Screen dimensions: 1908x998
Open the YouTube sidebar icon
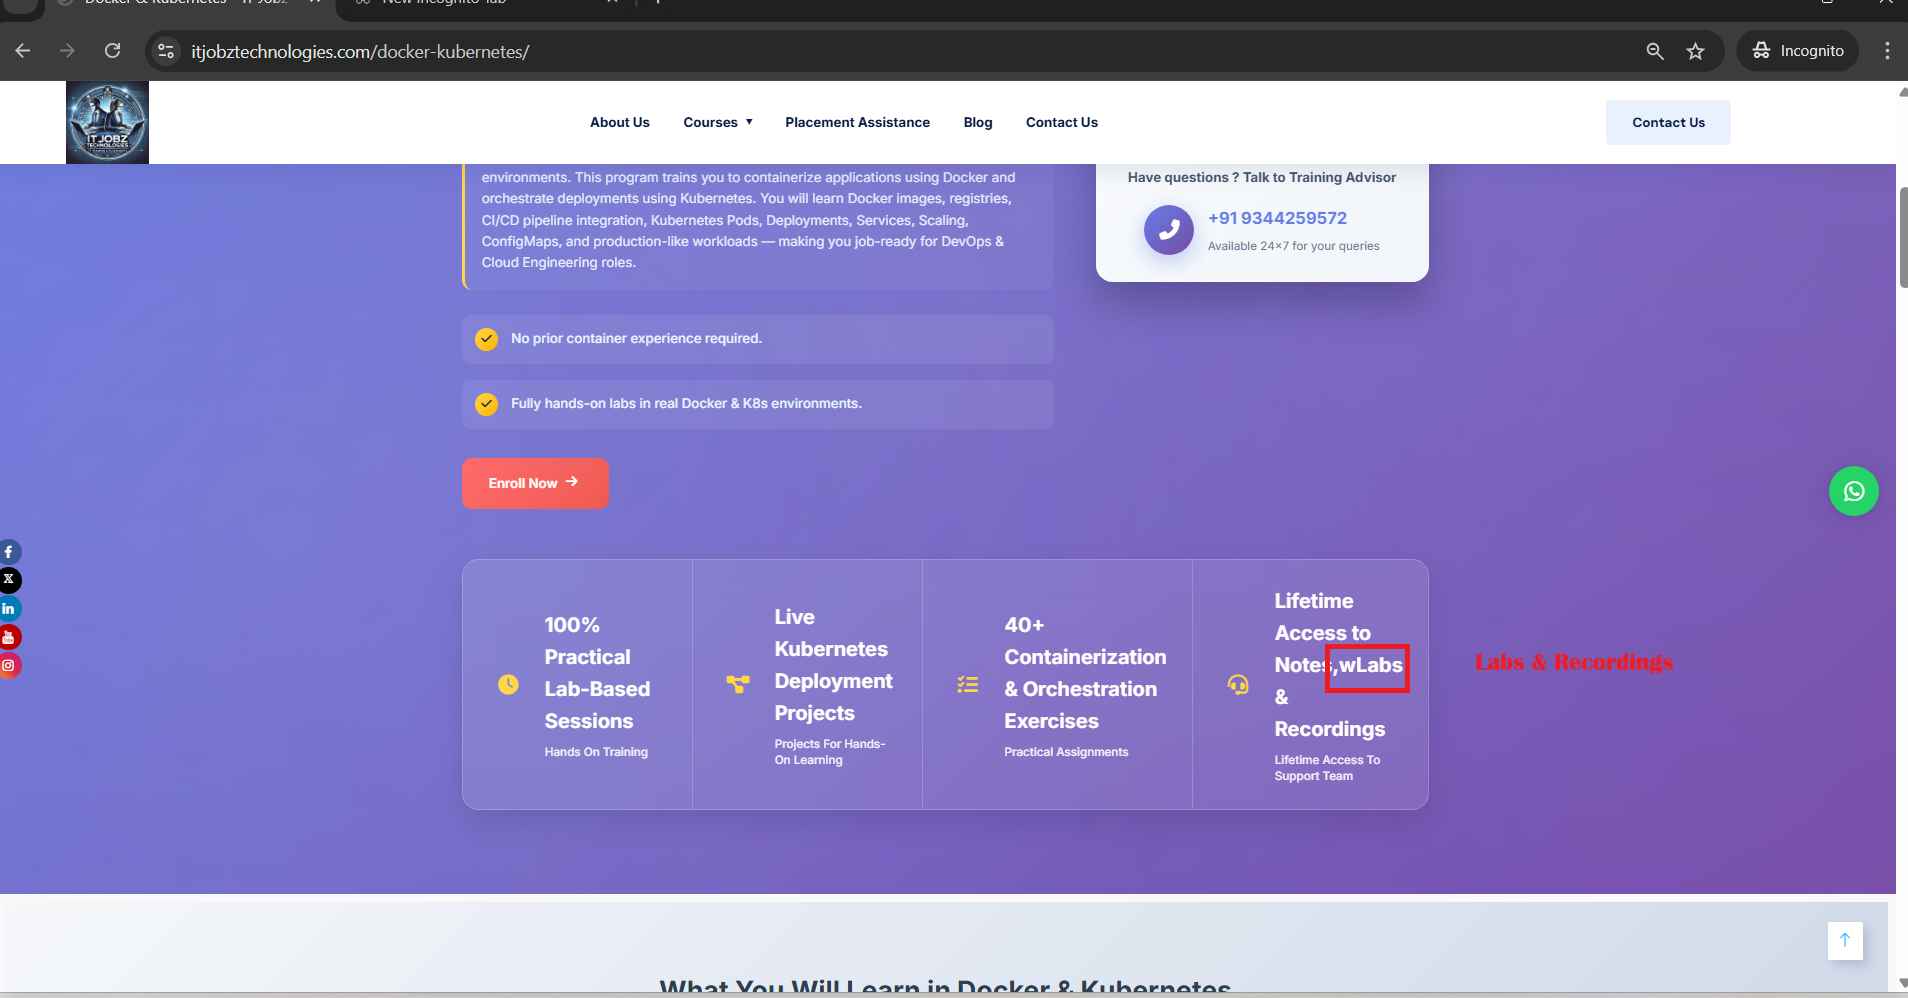[x=9, y=637]
